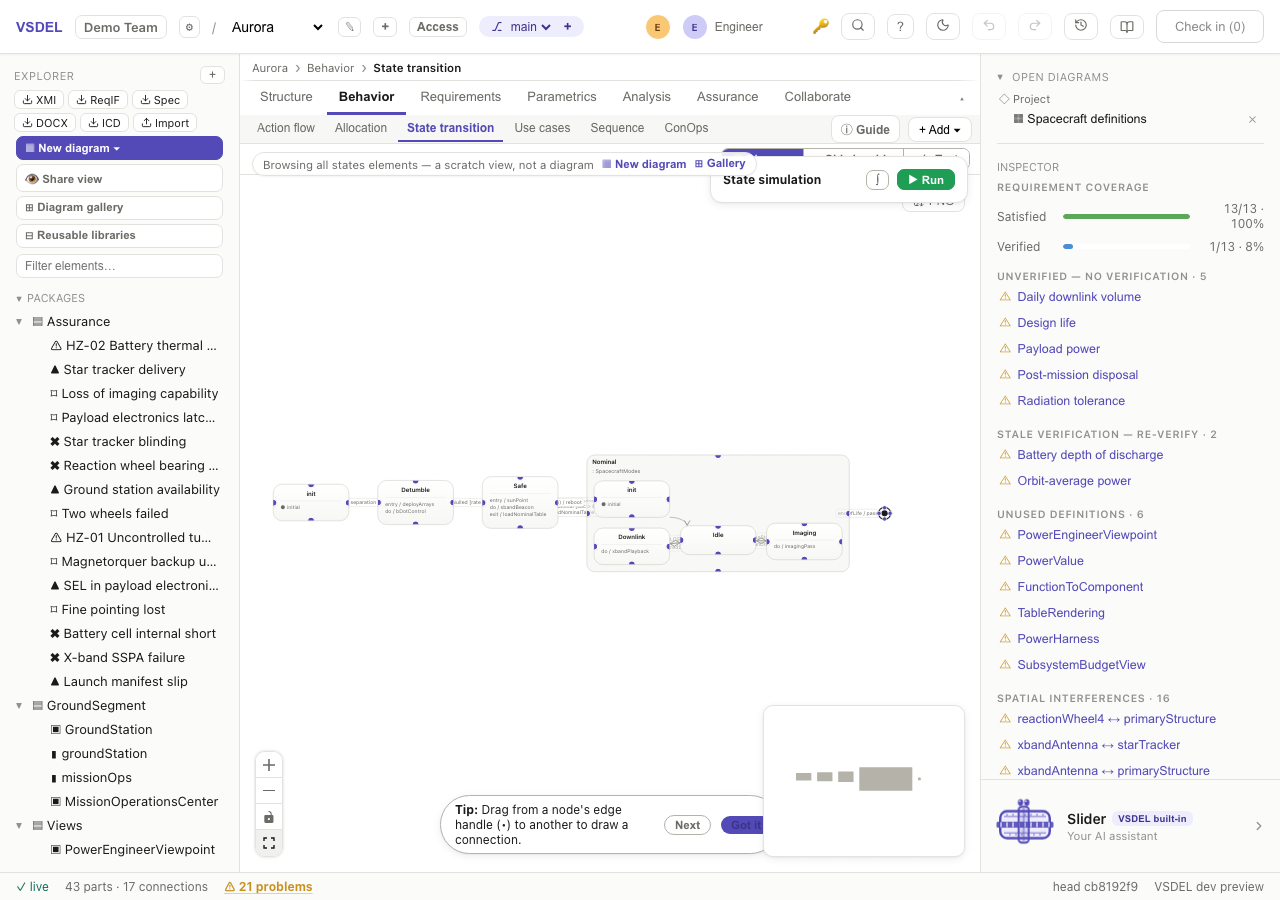Click the undo arrow icon

click(x=989, y=27)
